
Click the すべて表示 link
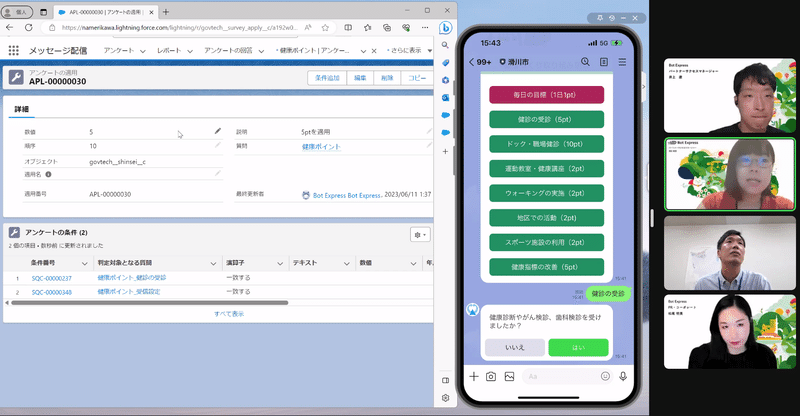tap(229, 314)
